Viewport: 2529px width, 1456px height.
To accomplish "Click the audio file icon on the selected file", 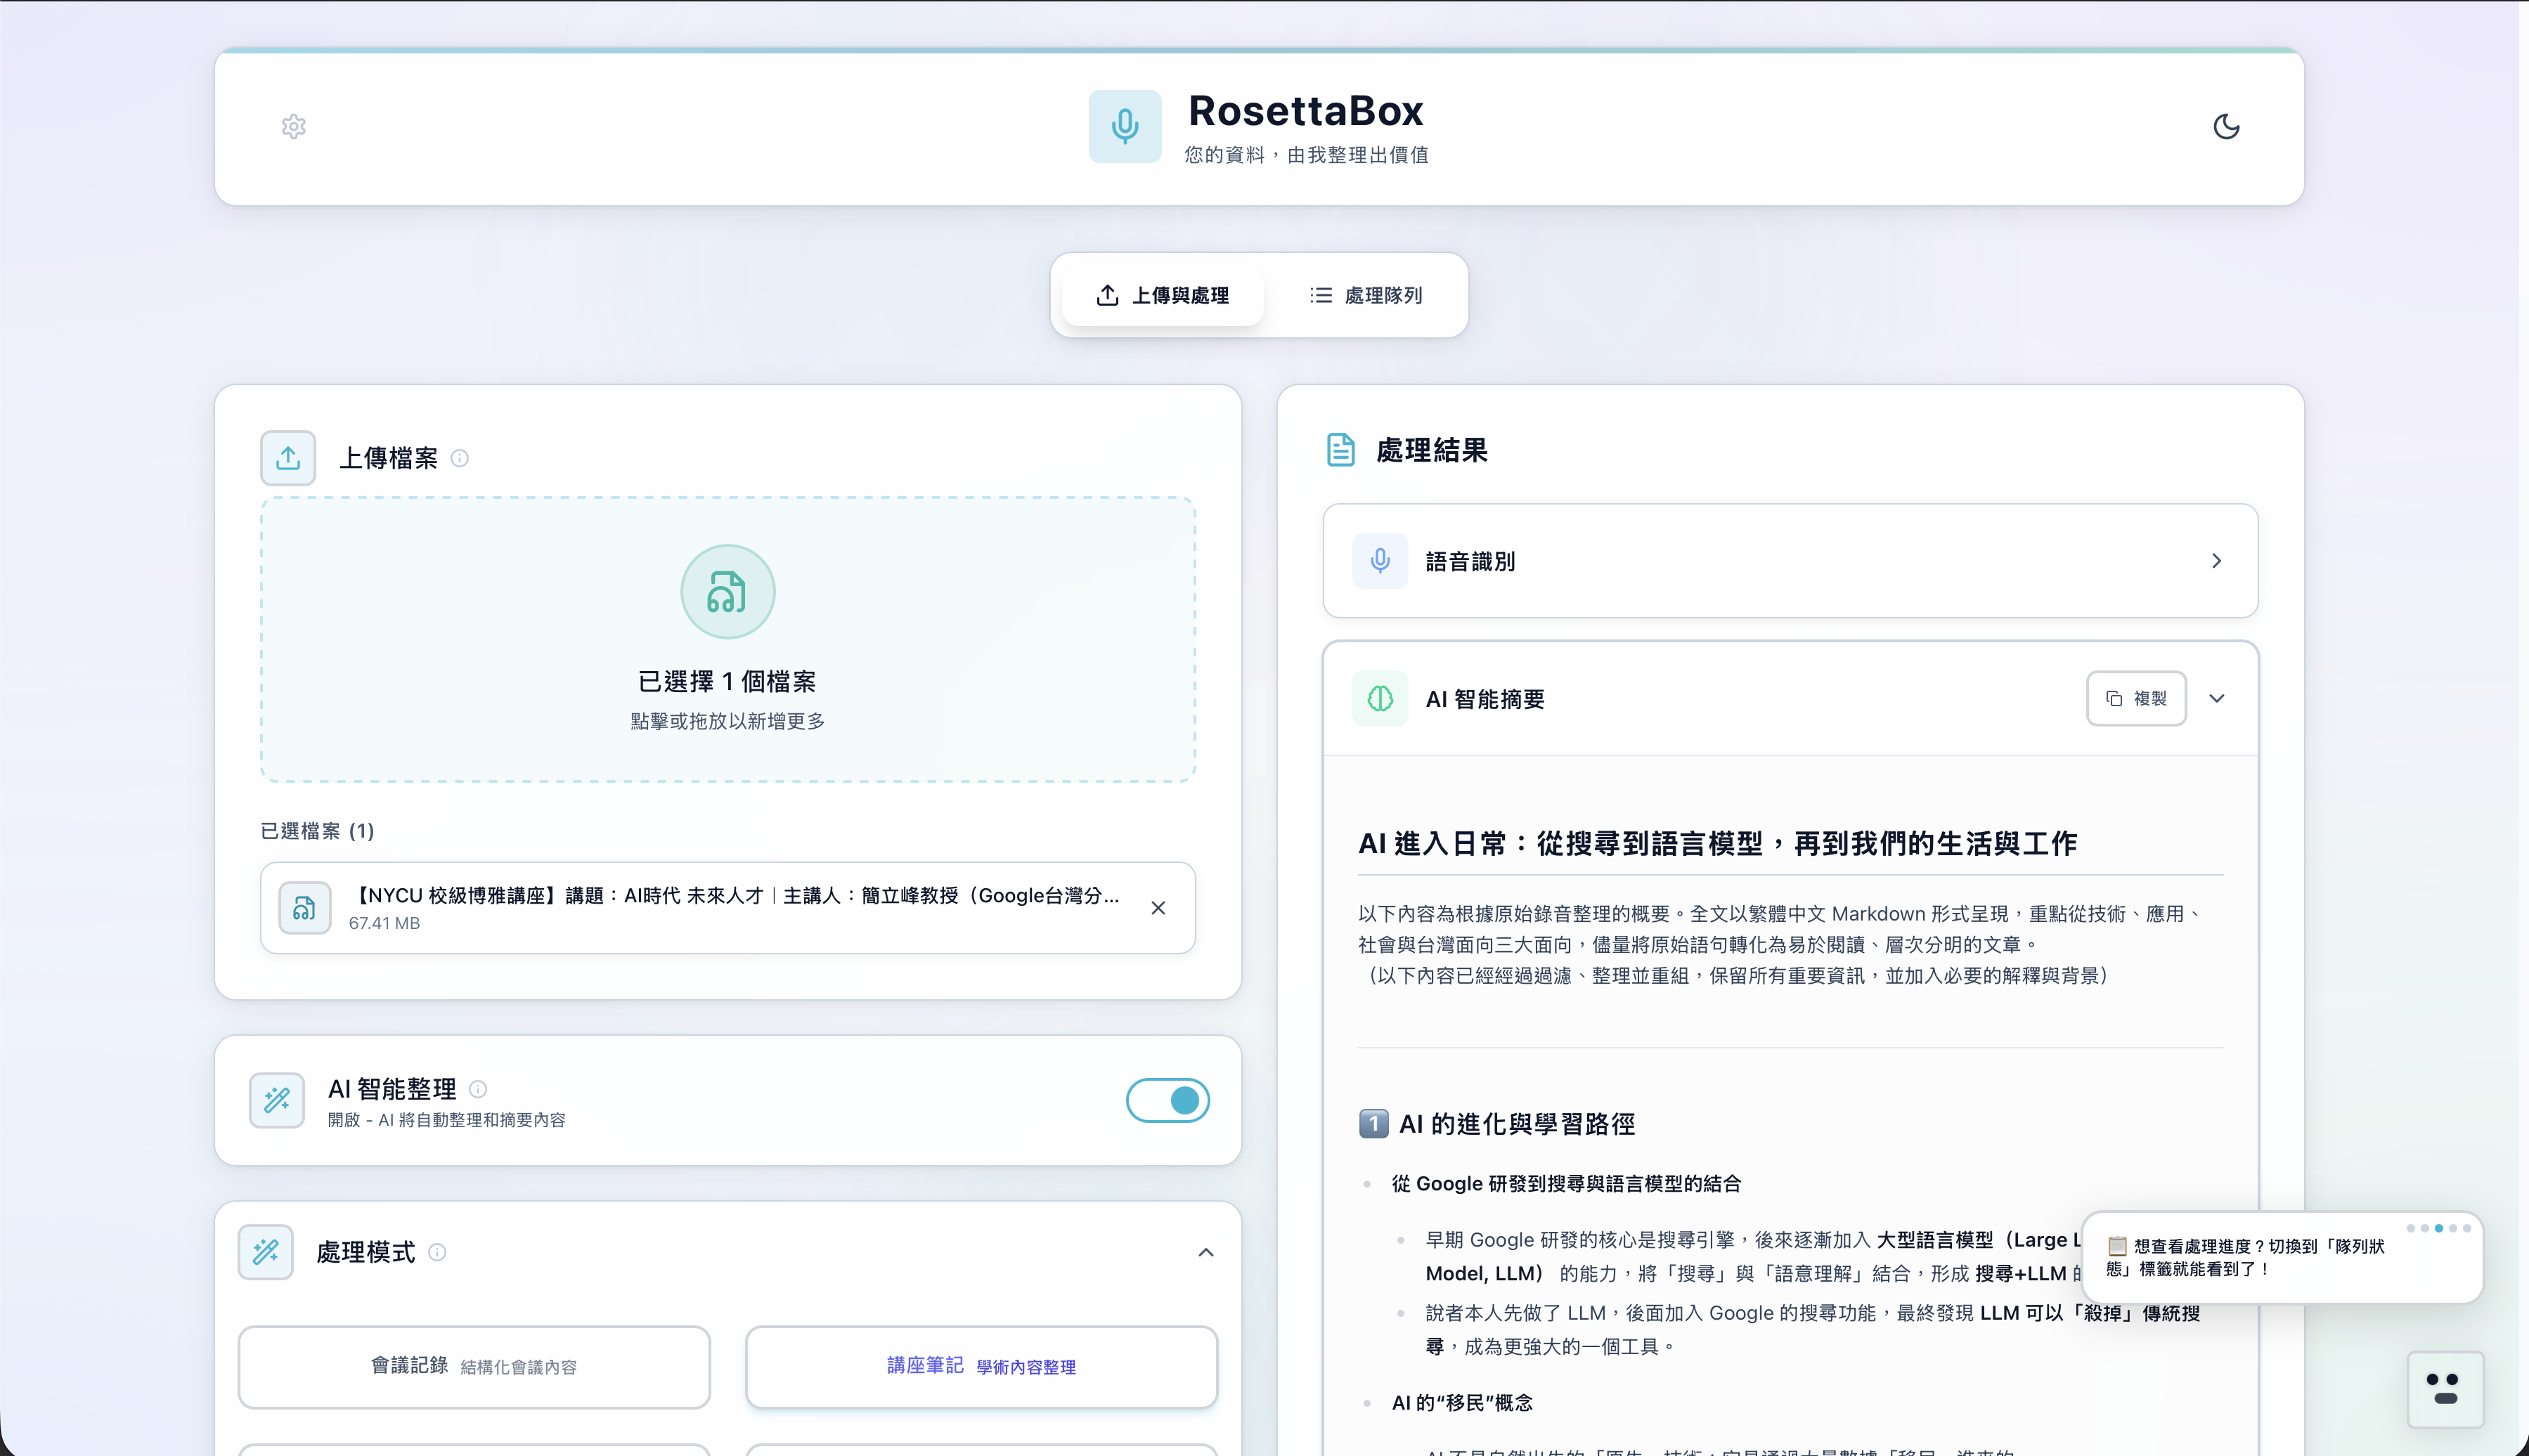I will point(305,907).
